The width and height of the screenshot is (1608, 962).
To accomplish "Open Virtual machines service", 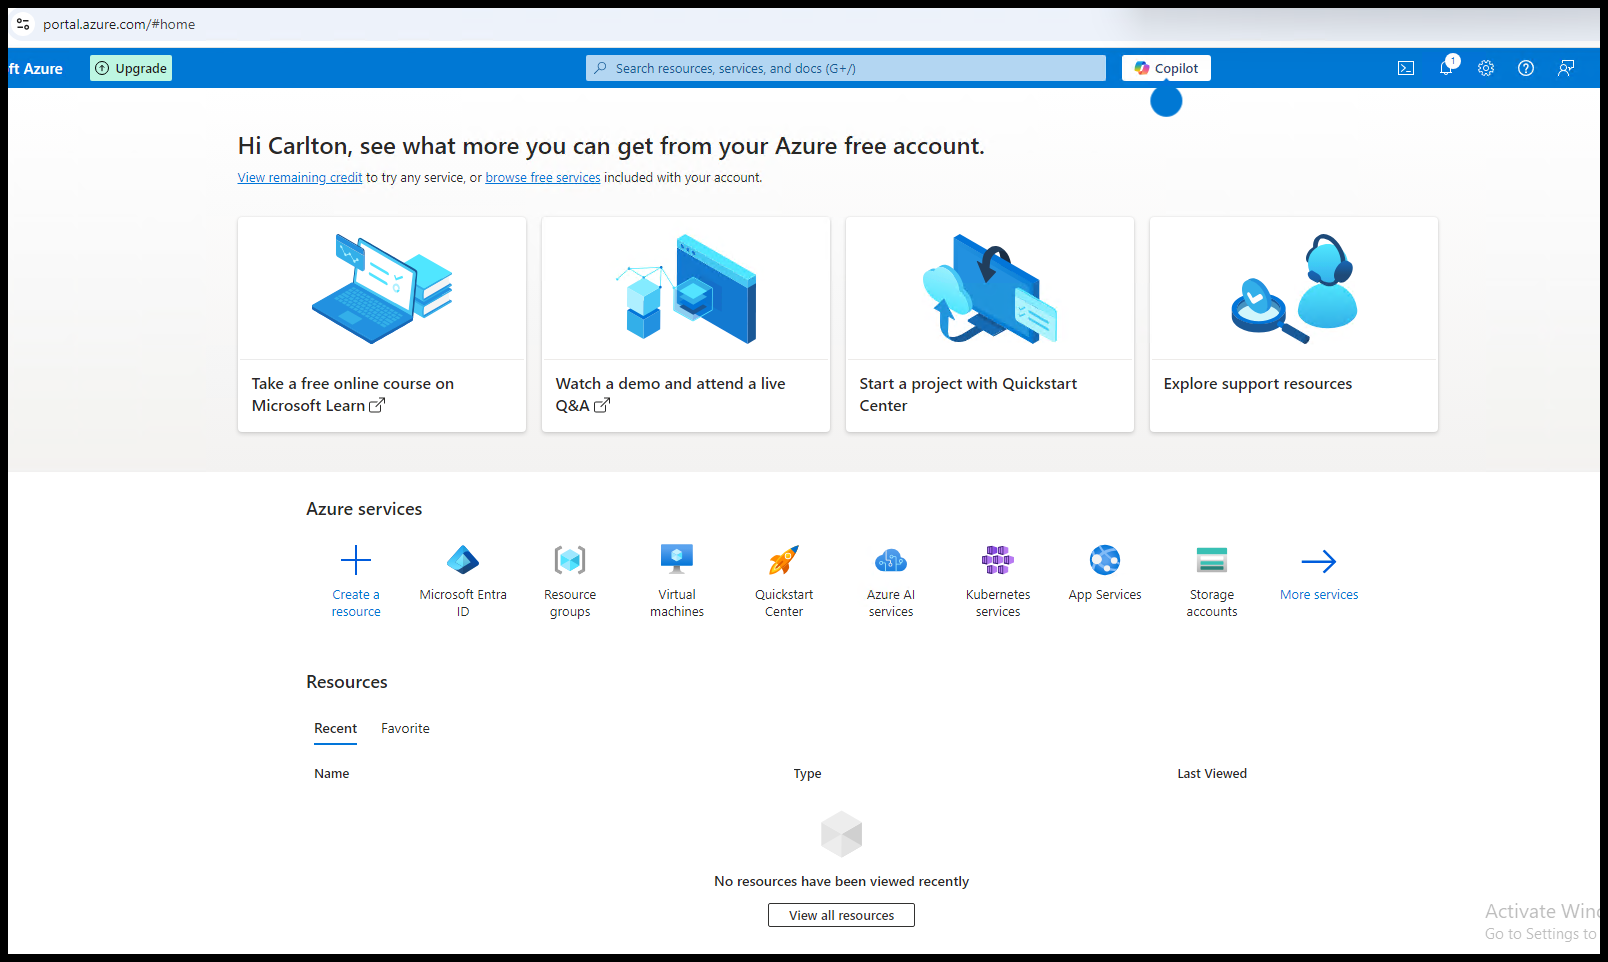I will [677, 582].
